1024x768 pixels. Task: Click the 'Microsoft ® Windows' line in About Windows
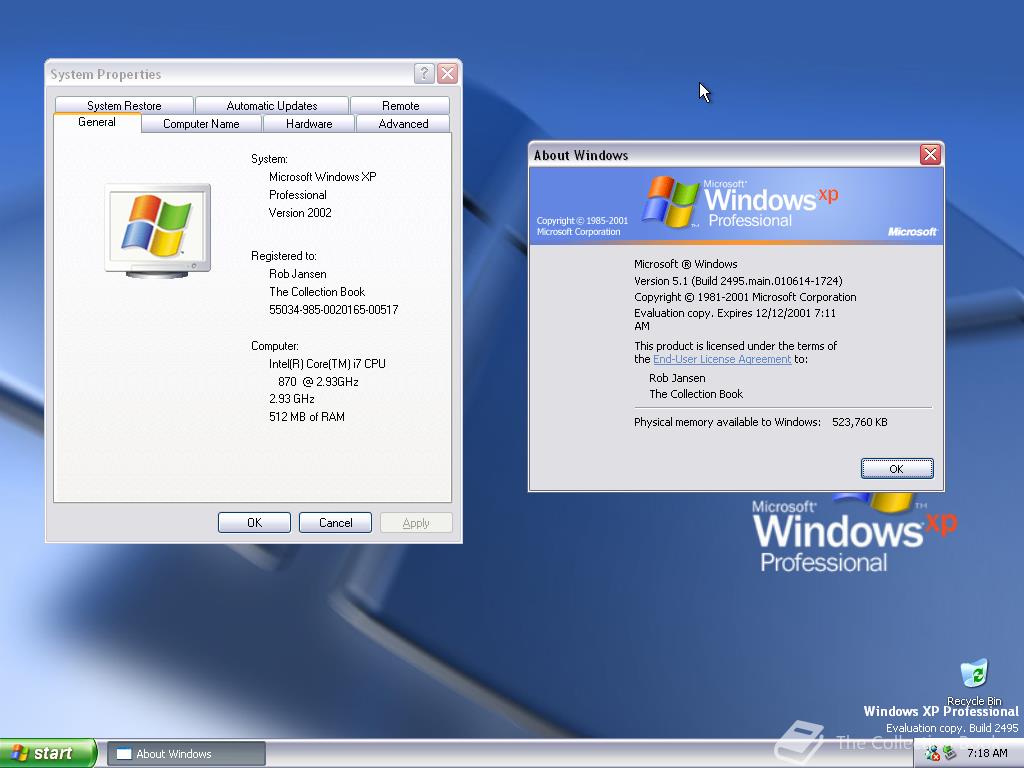[x=685, y=264]
